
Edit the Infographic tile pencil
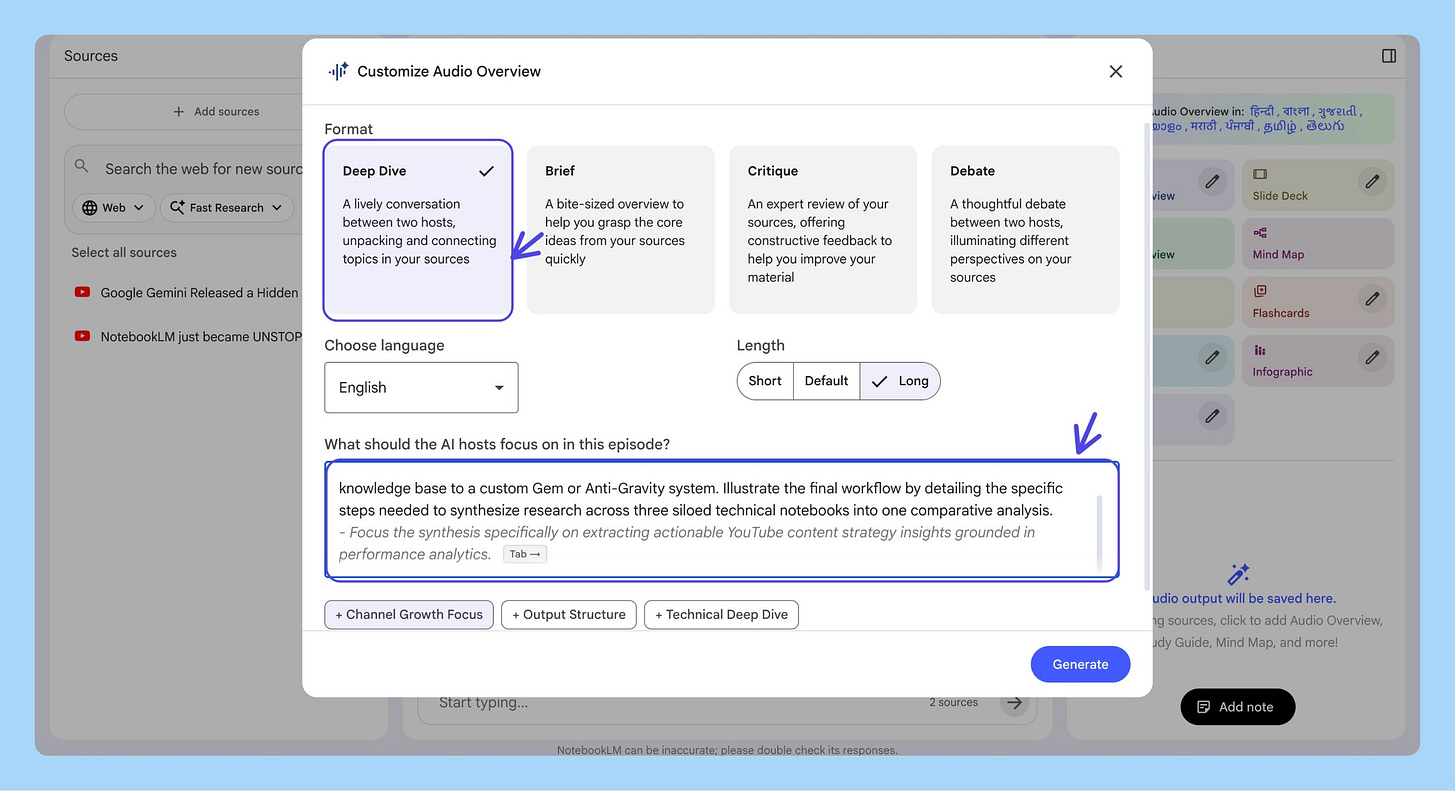pos(1372,357)
